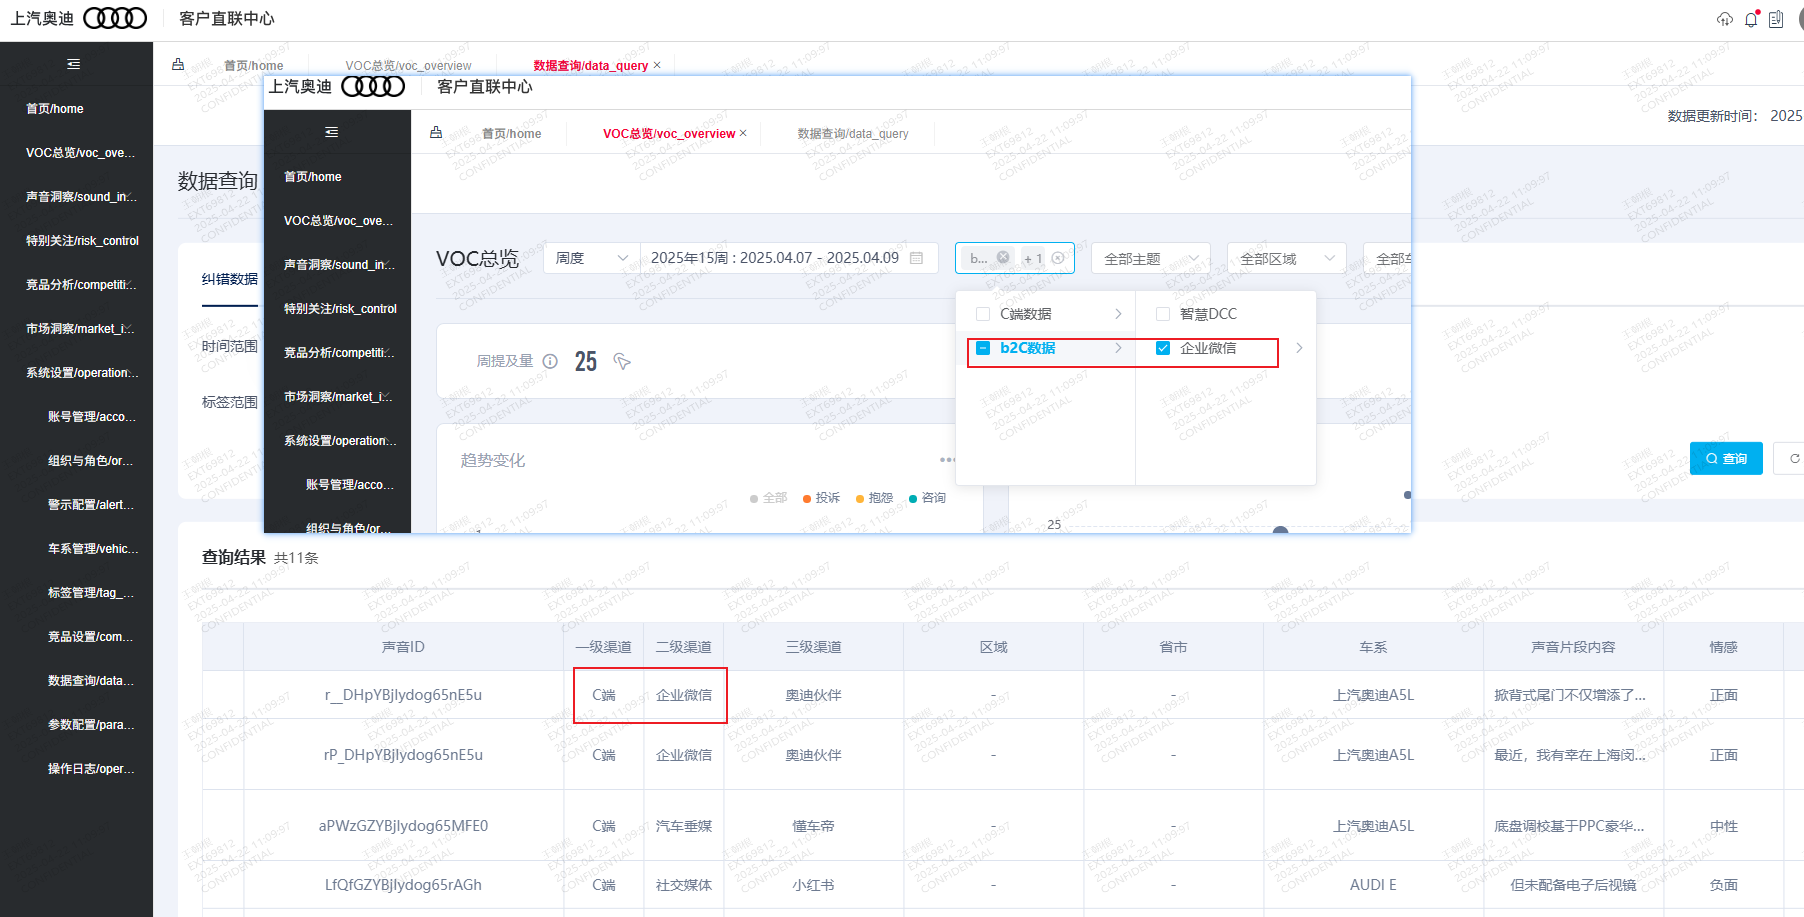
Task: Open 数据查询/data... in the background sidebar
Action: pos(76,681)
